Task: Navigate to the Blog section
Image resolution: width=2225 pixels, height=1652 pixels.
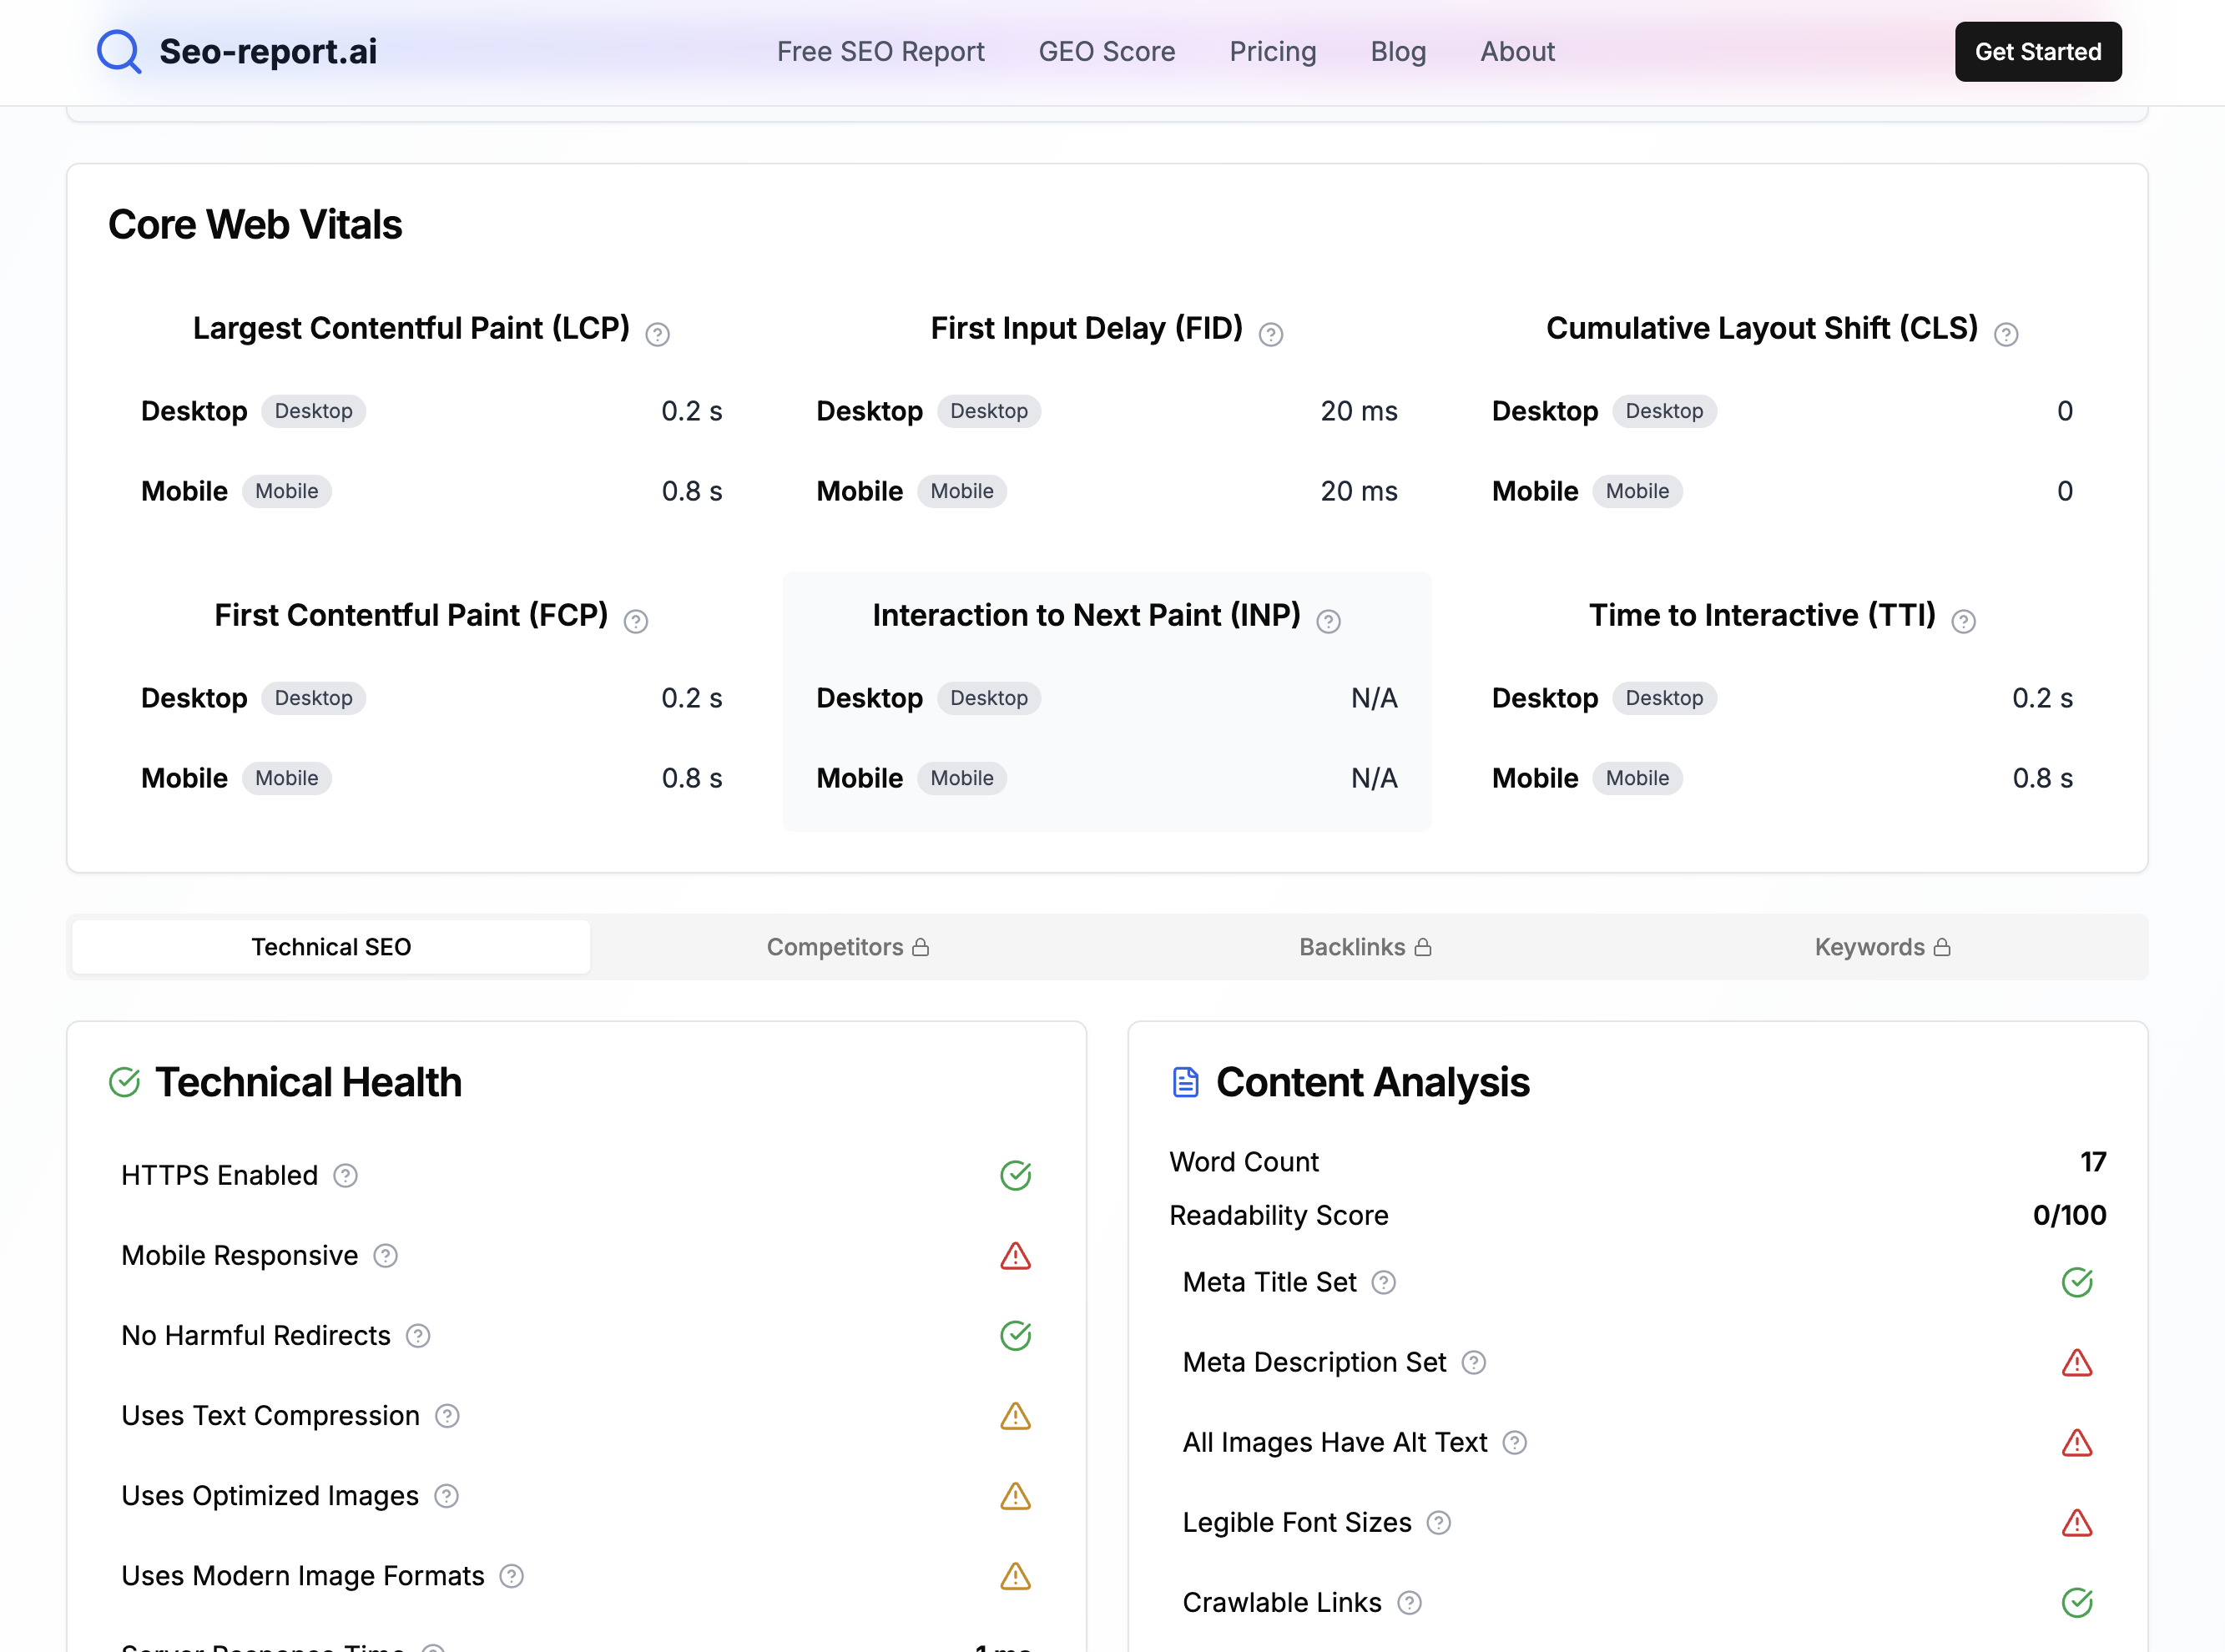Action: click(x=1397, y=51)
